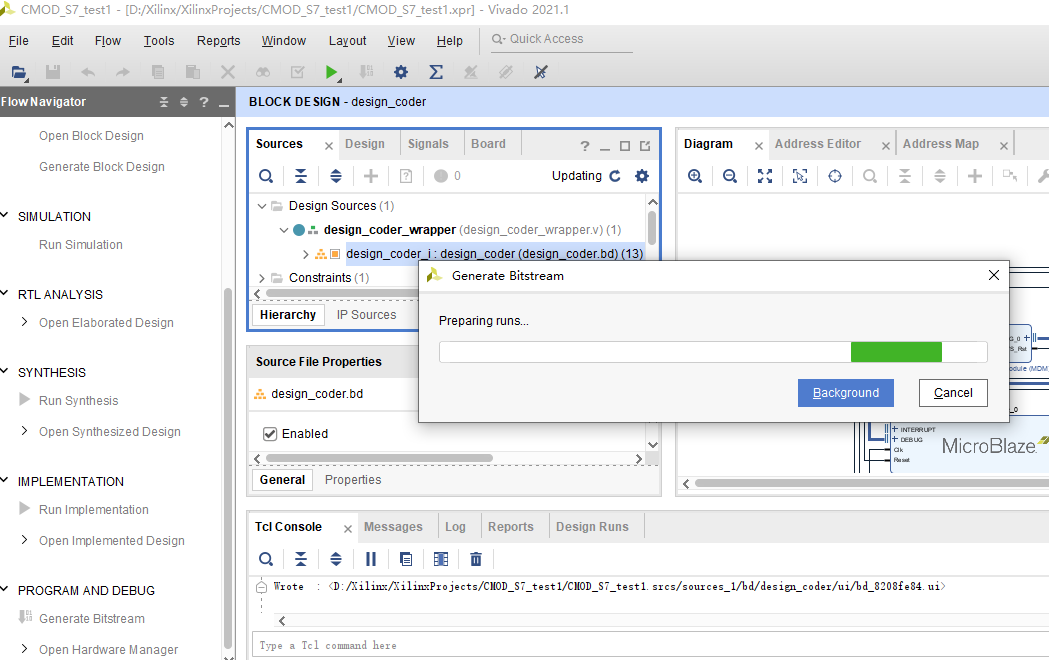Open the Reports menu
This screenshot has height=660, width=1049.
click(x=218, y=41)
